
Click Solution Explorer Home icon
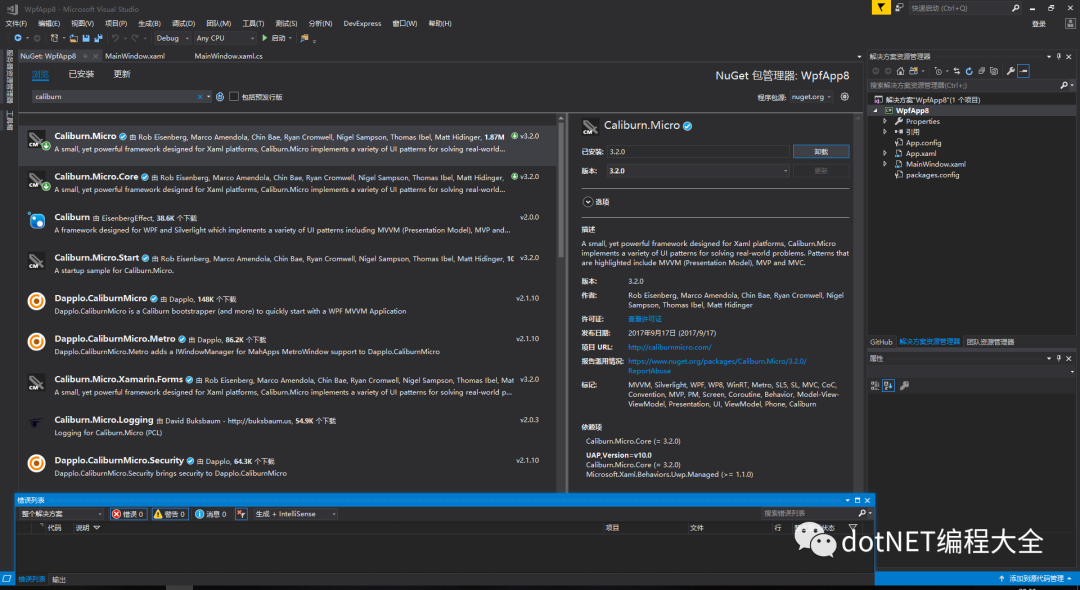[x=900, y=71]
